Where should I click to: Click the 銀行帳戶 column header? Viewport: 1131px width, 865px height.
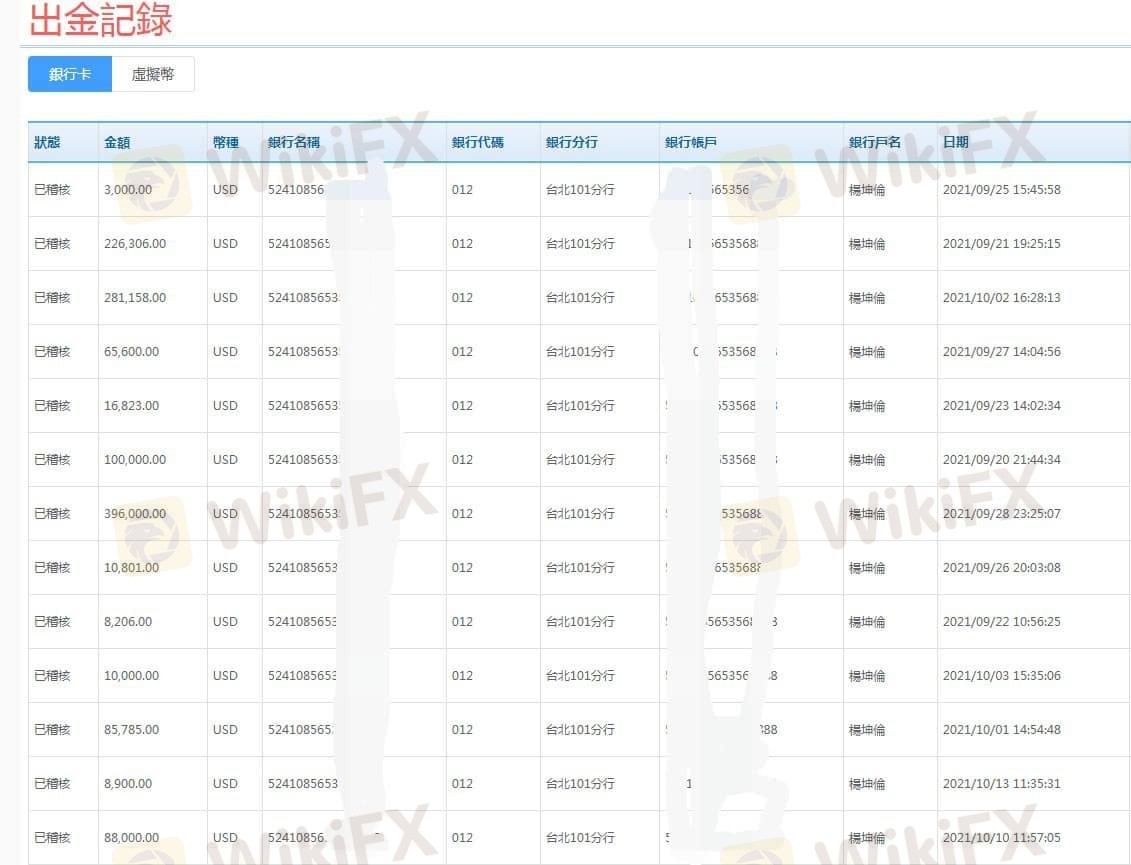point(691,142)
